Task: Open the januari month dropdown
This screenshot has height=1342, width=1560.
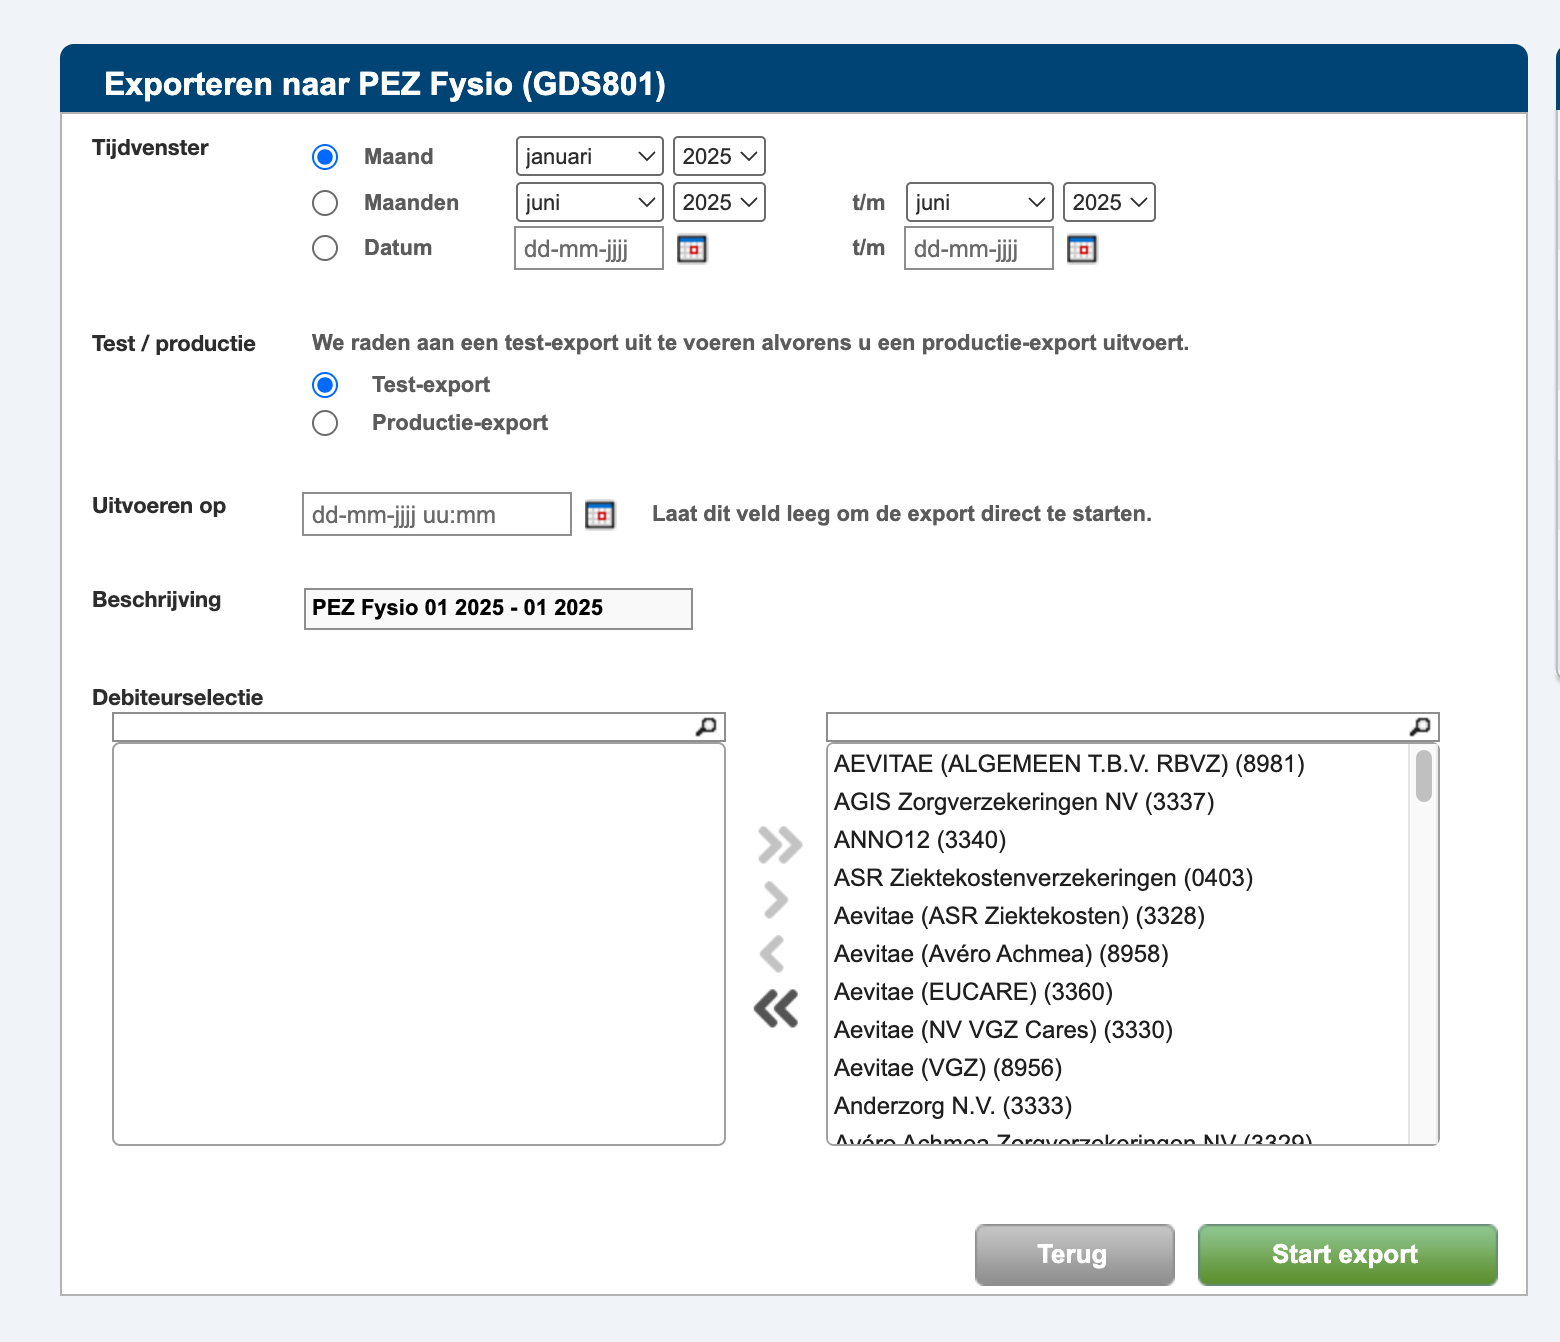Action: point(590,156)
